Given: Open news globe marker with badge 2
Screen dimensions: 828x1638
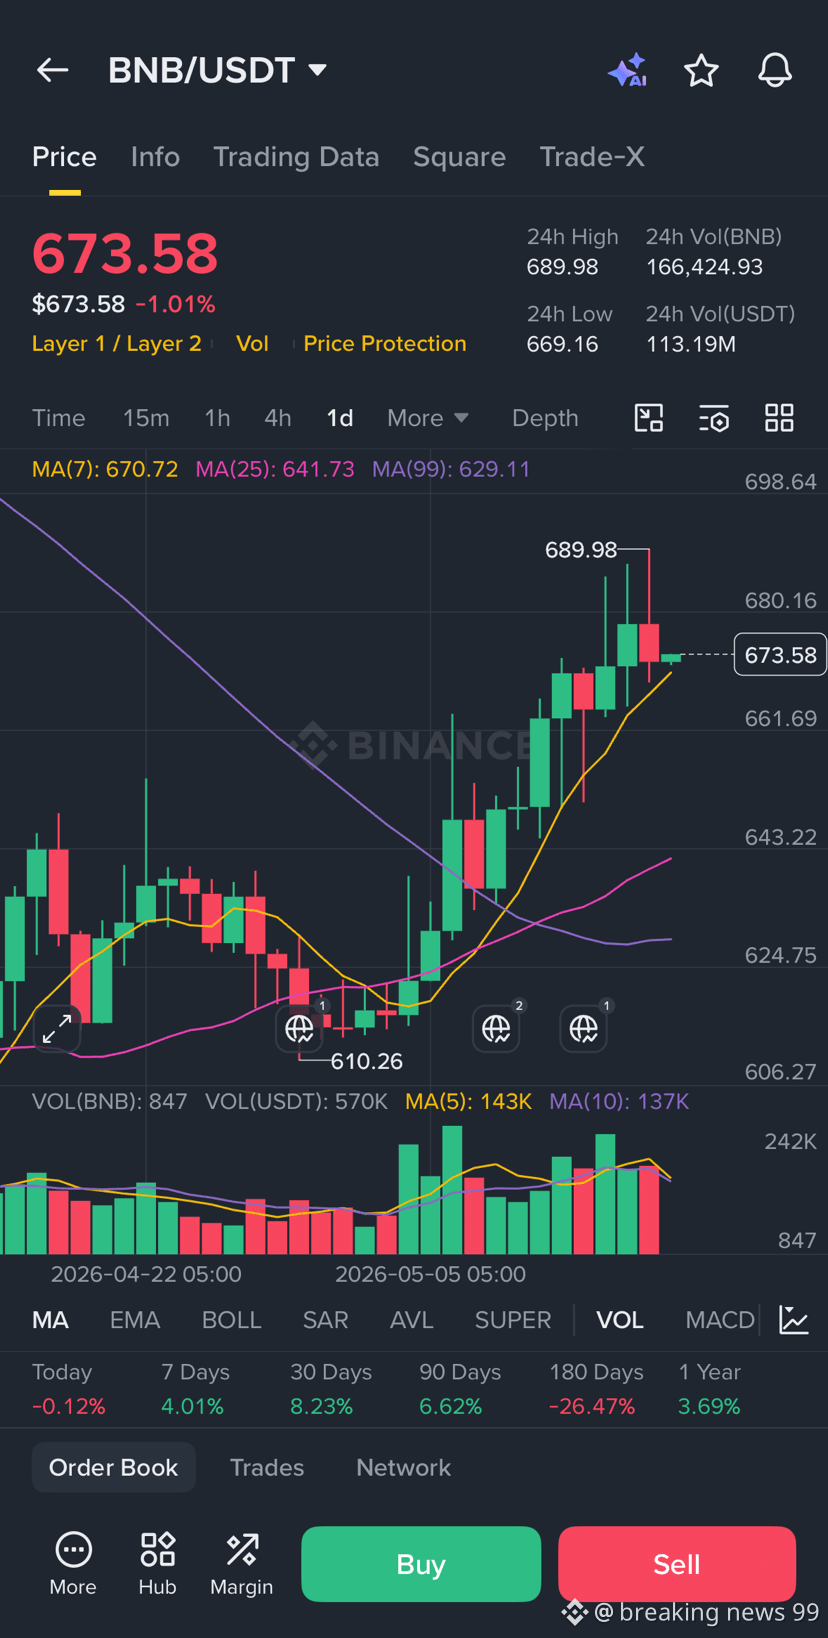Looking at the screenshot, I should pyautogui.click(x=496, y=1028).
